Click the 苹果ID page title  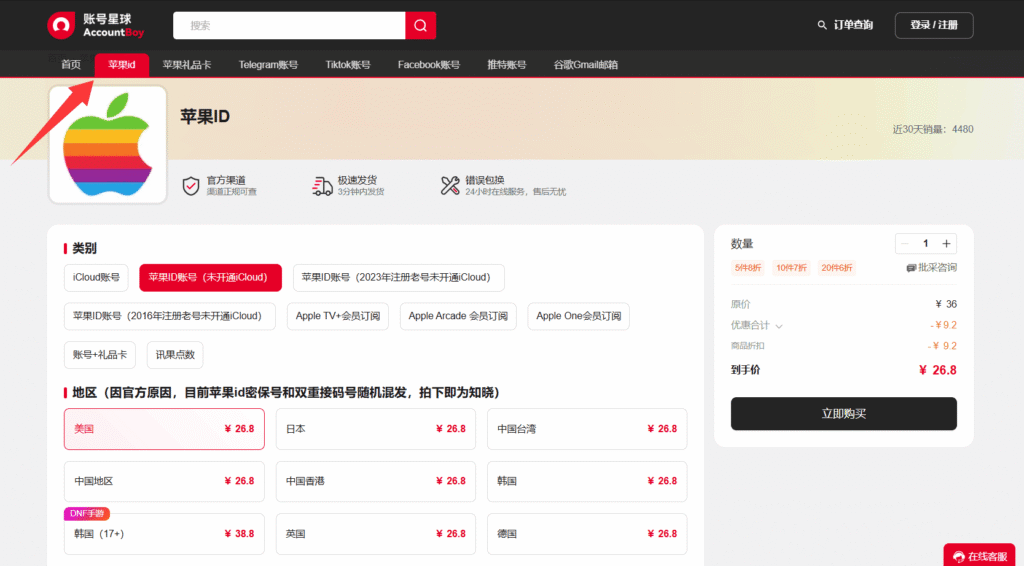(205, 117)
